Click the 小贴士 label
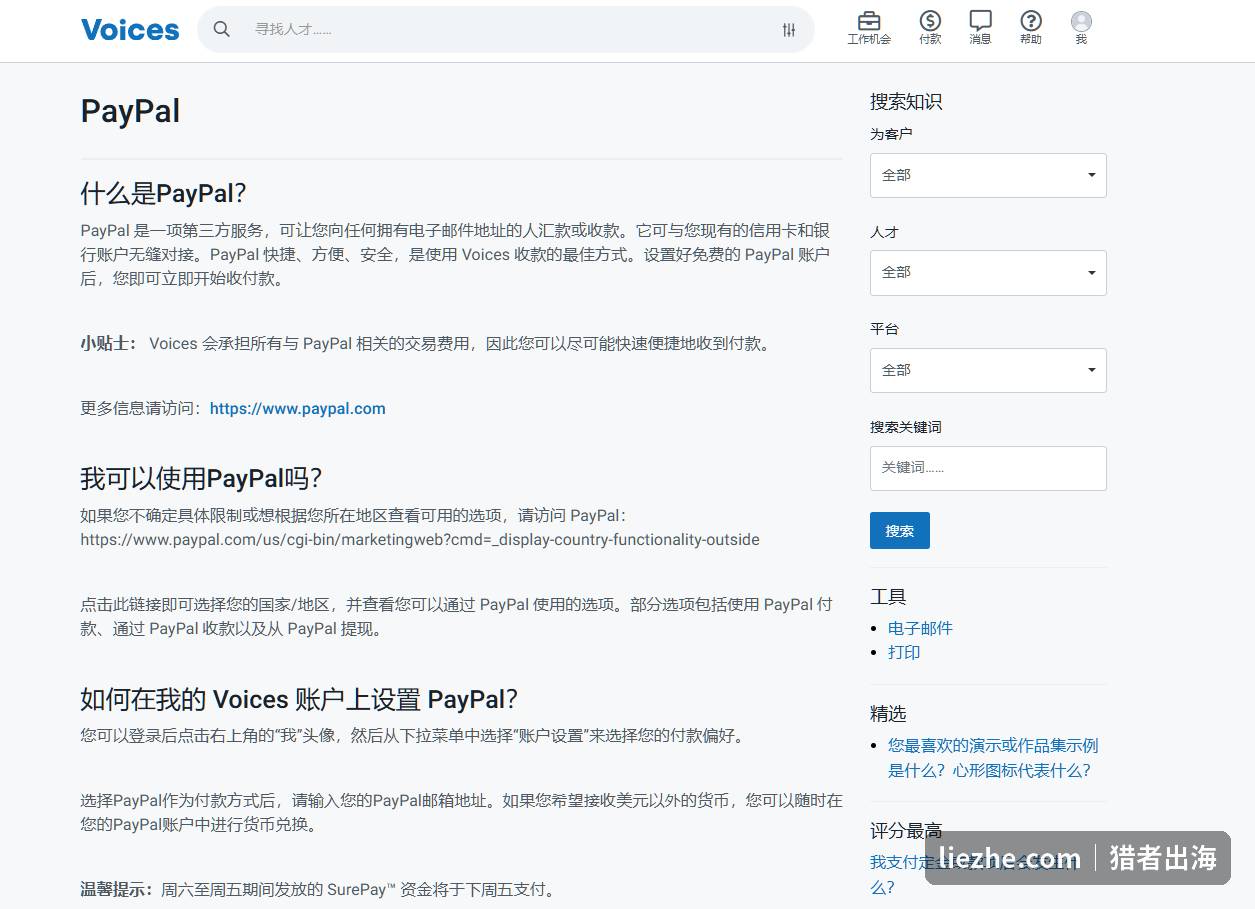 pos(108,343)
